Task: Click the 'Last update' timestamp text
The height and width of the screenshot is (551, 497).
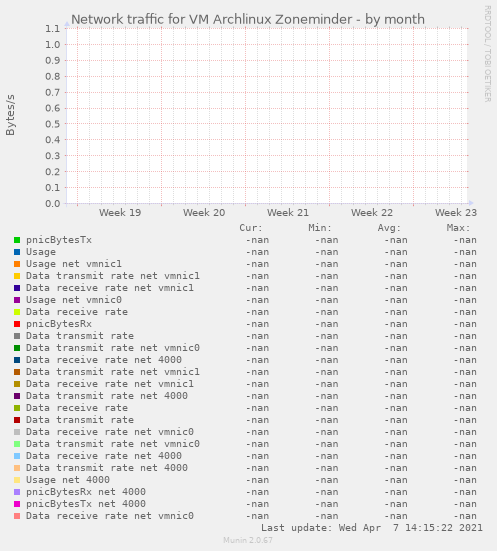Action: [x=372, y=528]
